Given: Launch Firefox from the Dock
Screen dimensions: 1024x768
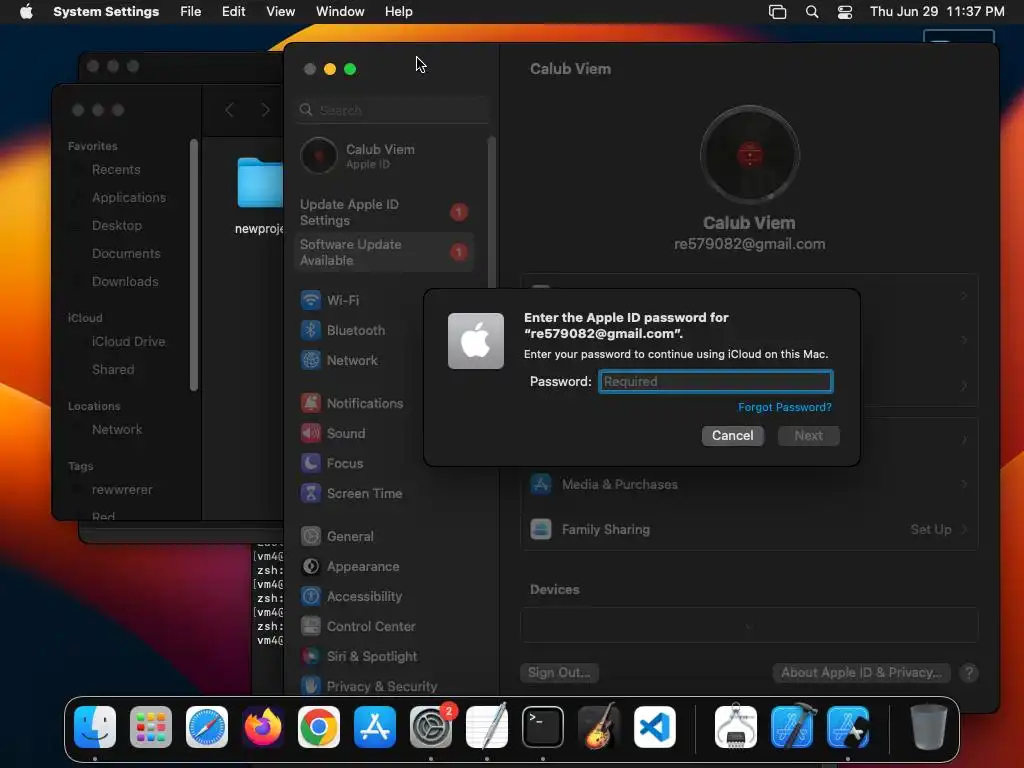Looking at the screenshot, I should click(263, 727).
